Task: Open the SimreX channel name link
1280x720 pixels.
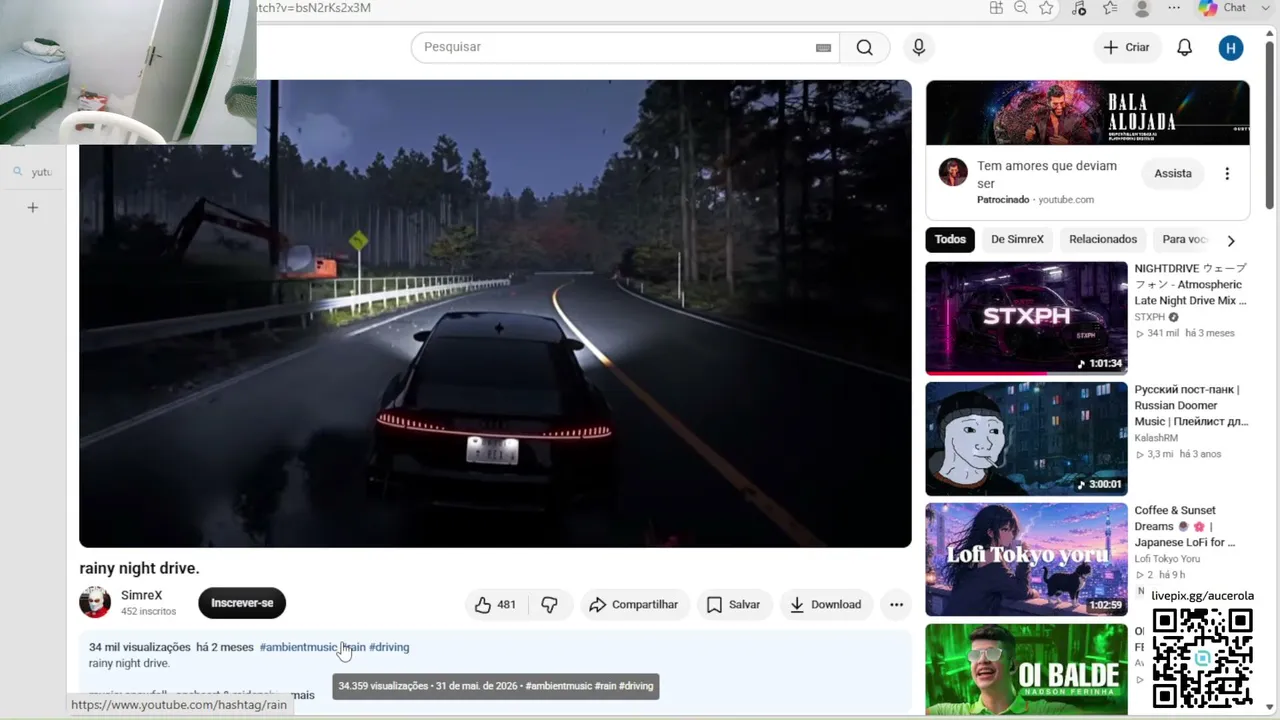Action: [x=141, y=595]
